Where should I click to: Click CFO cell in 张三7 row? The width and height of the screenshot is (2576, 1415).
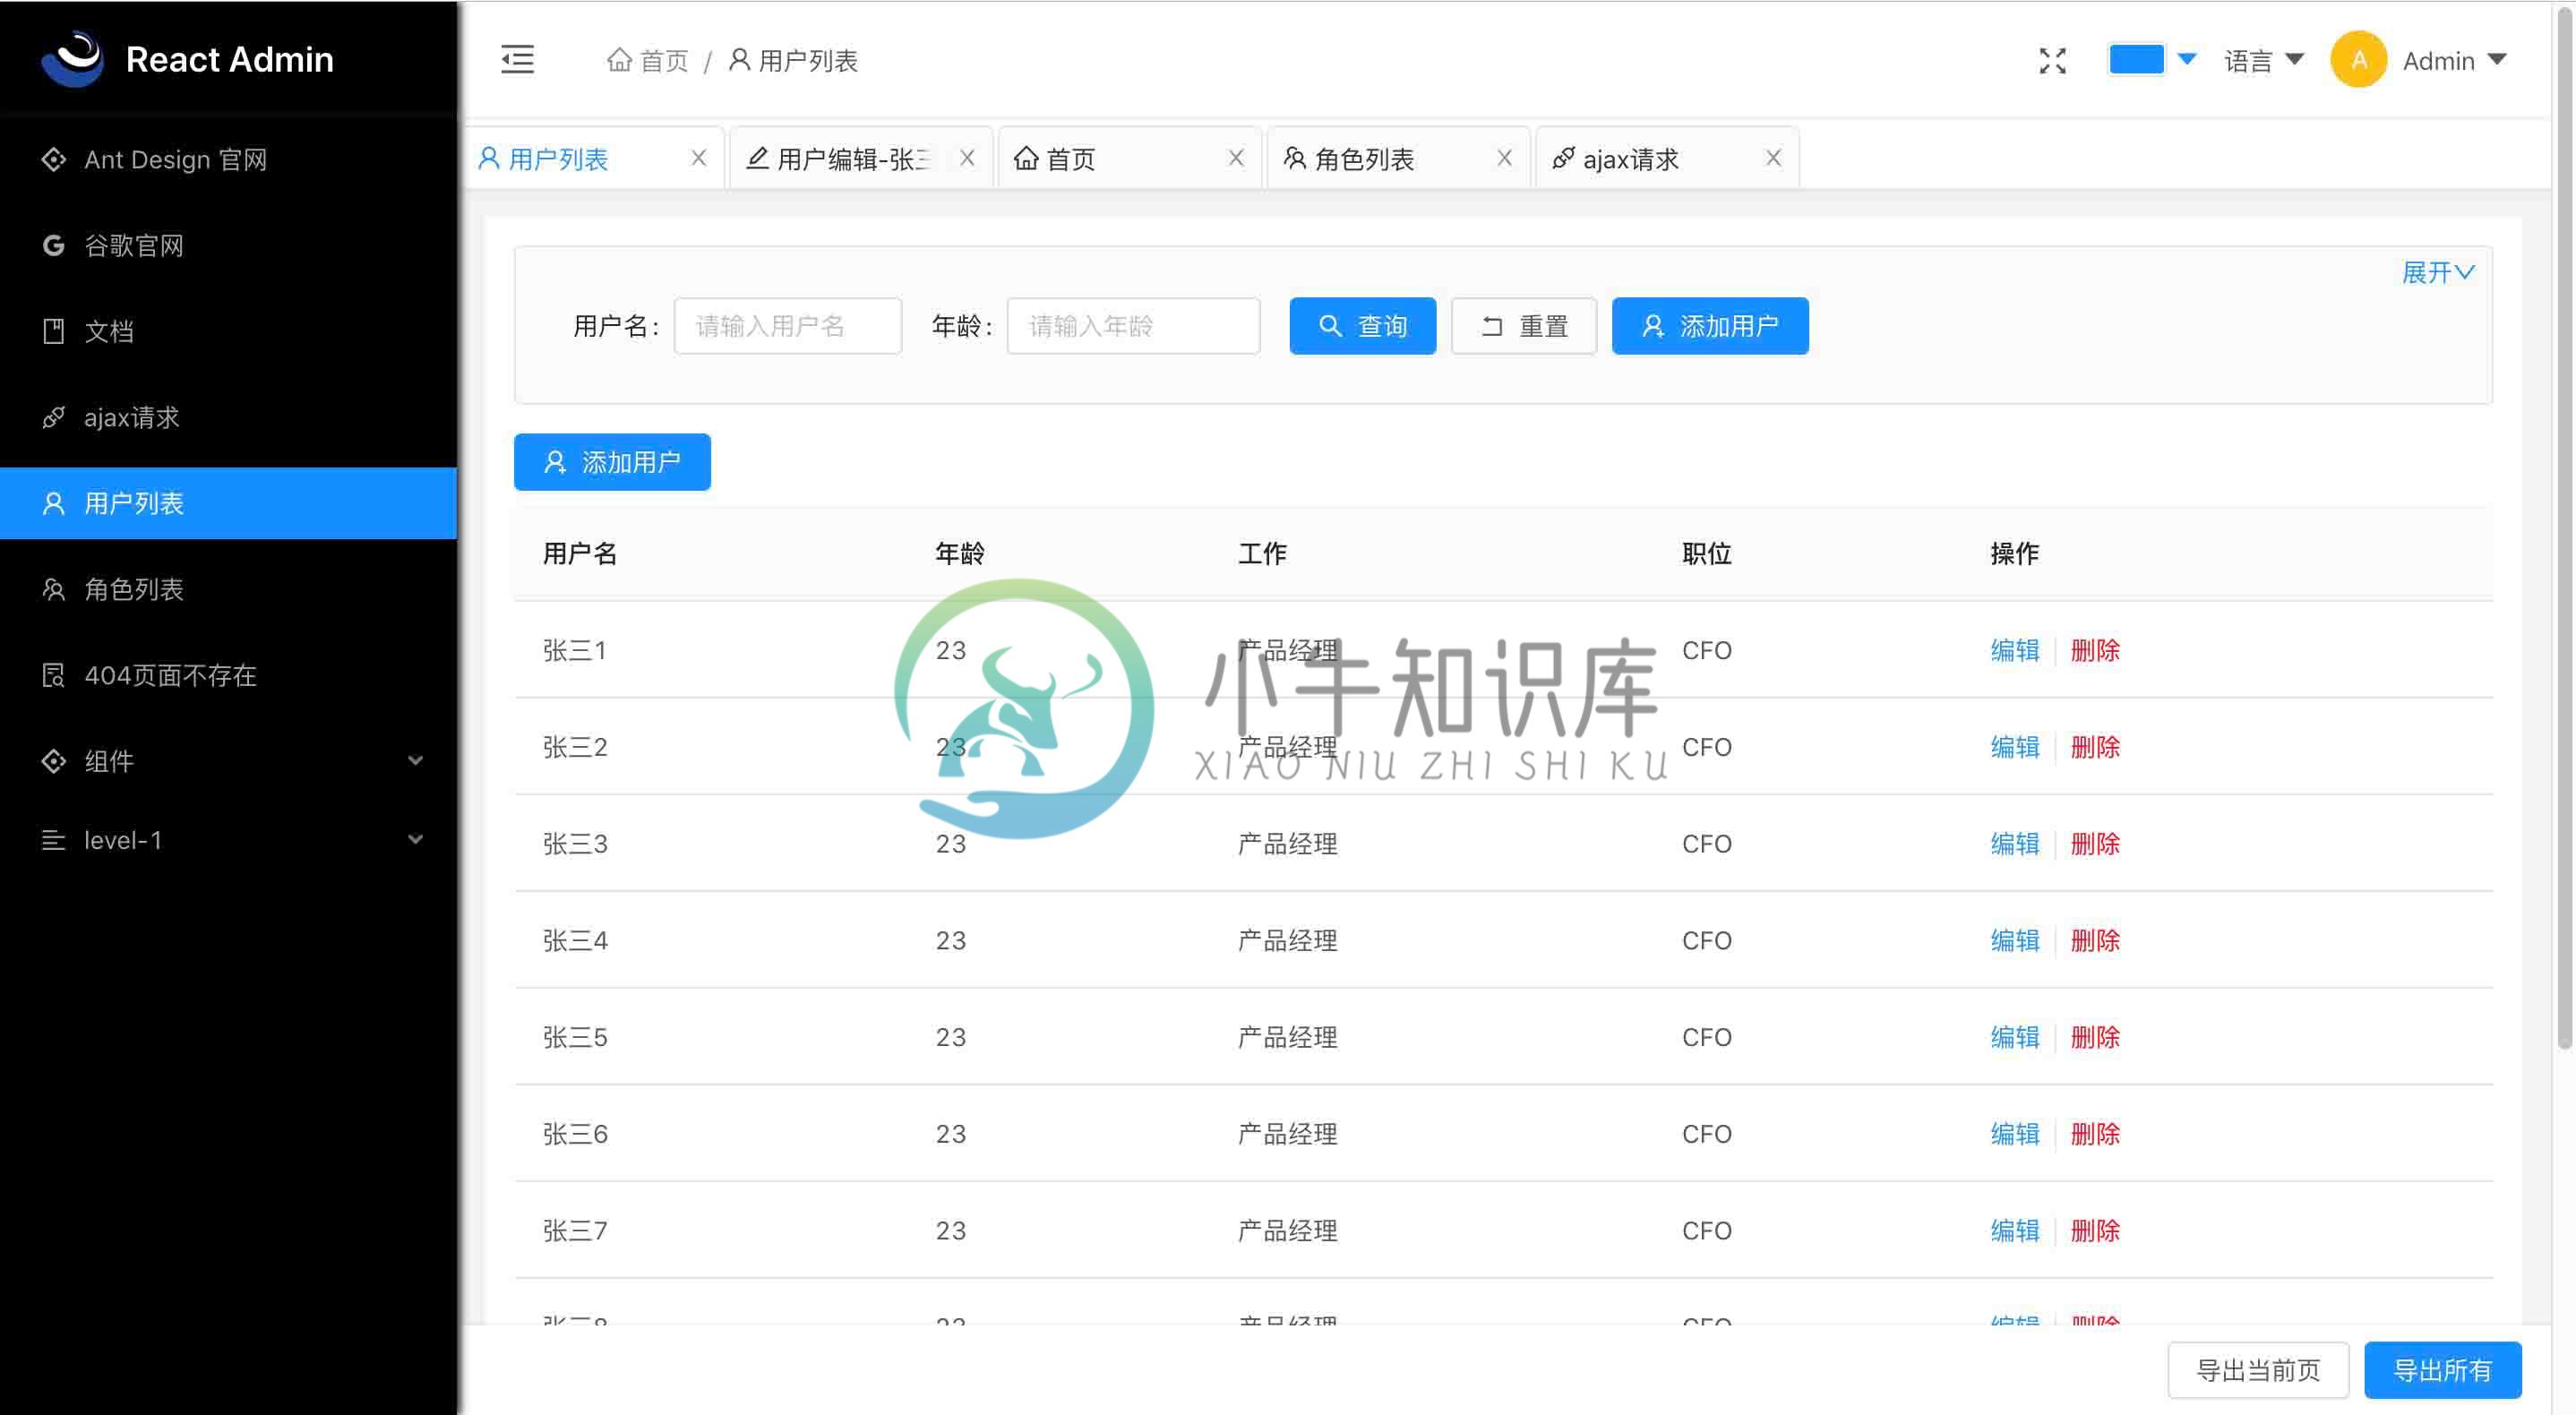pyautogui.click(x=1707, y=1231)
